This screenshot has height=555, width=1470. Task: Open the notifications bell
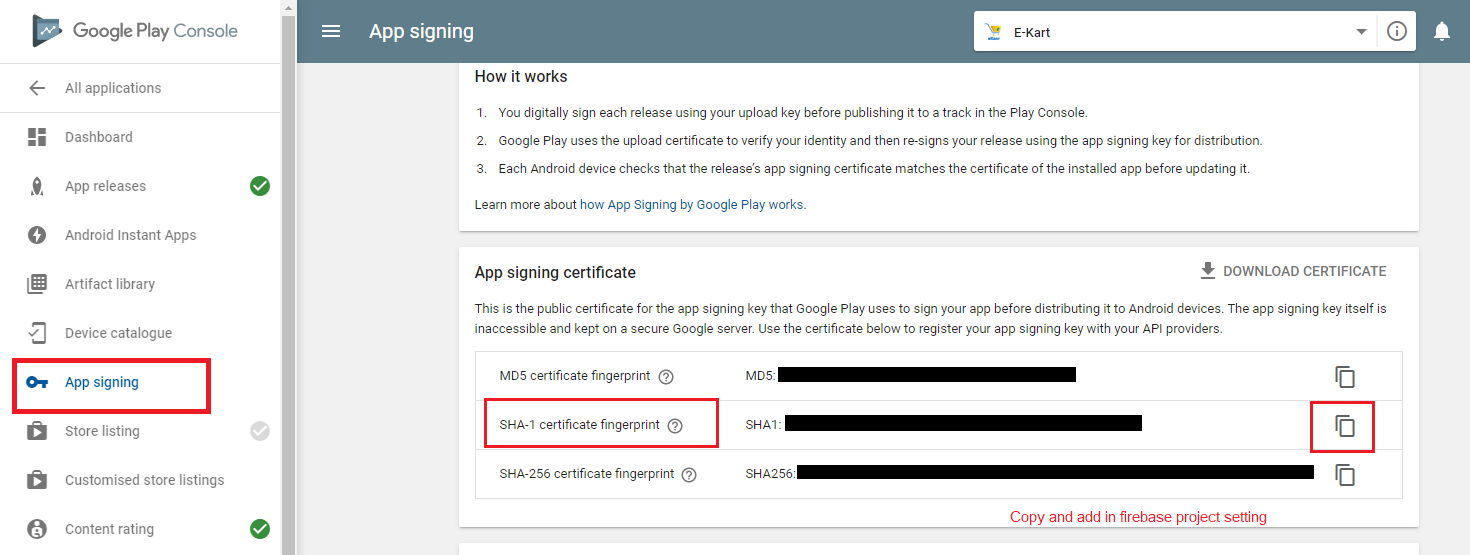tap(1441, 31)
